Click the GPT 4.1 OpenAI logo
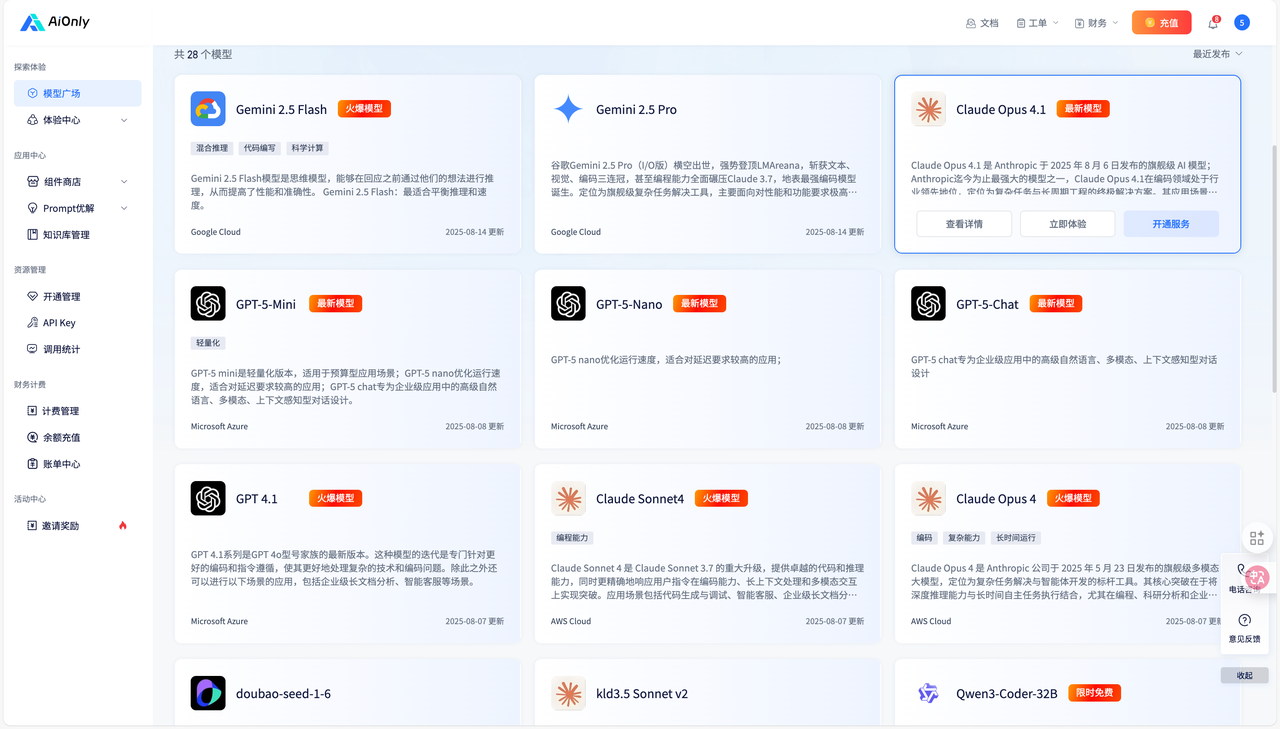The width and height of the screenshot is (1280, 729). coord(208,498)
